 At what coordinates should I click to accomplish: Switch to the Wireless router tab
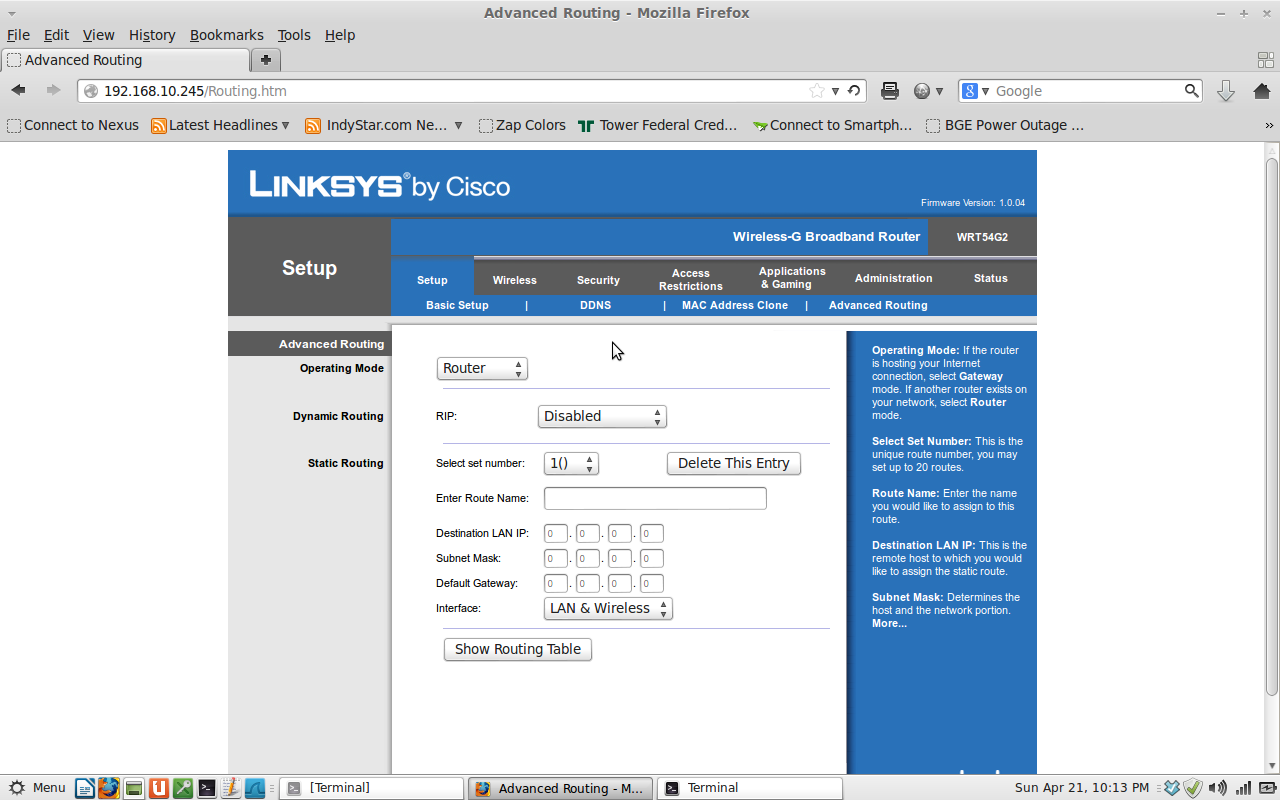[515, 280]
